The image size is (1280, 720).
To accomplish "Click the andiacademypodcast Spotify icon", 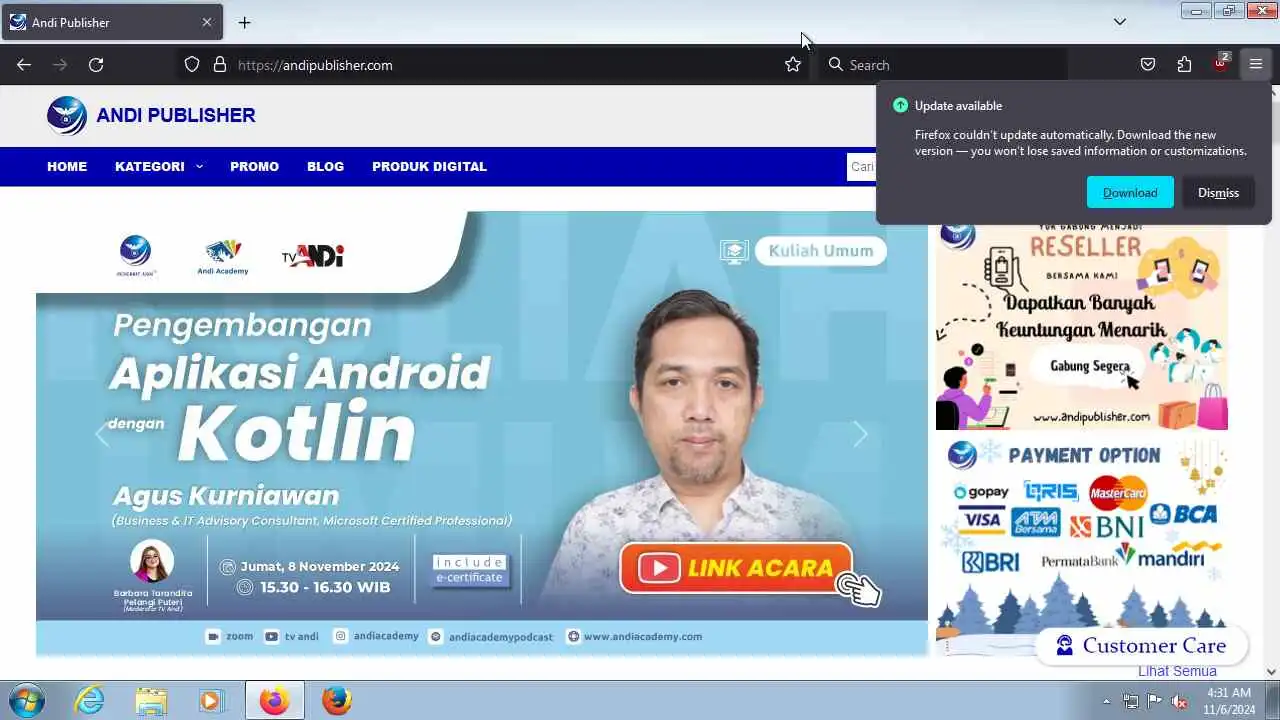I will point(435,636).
